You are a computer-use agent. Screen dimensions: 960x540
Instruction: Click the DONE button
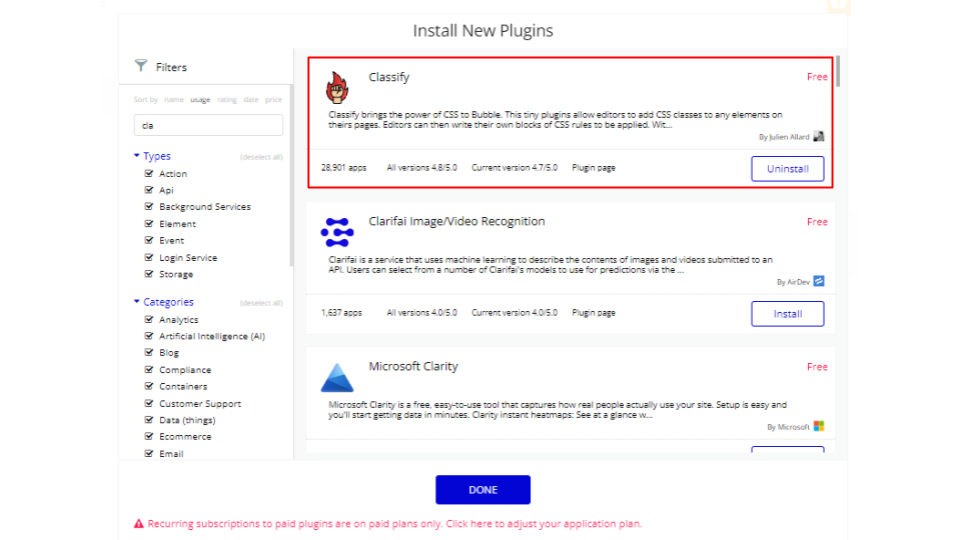[x=483, y=490]
